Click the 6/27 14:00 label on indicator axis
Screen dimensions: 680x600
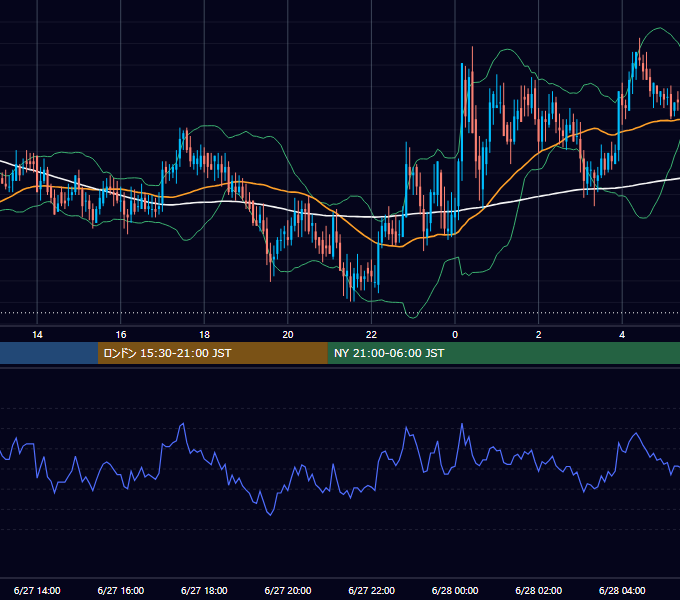click(x=37, y=590)
